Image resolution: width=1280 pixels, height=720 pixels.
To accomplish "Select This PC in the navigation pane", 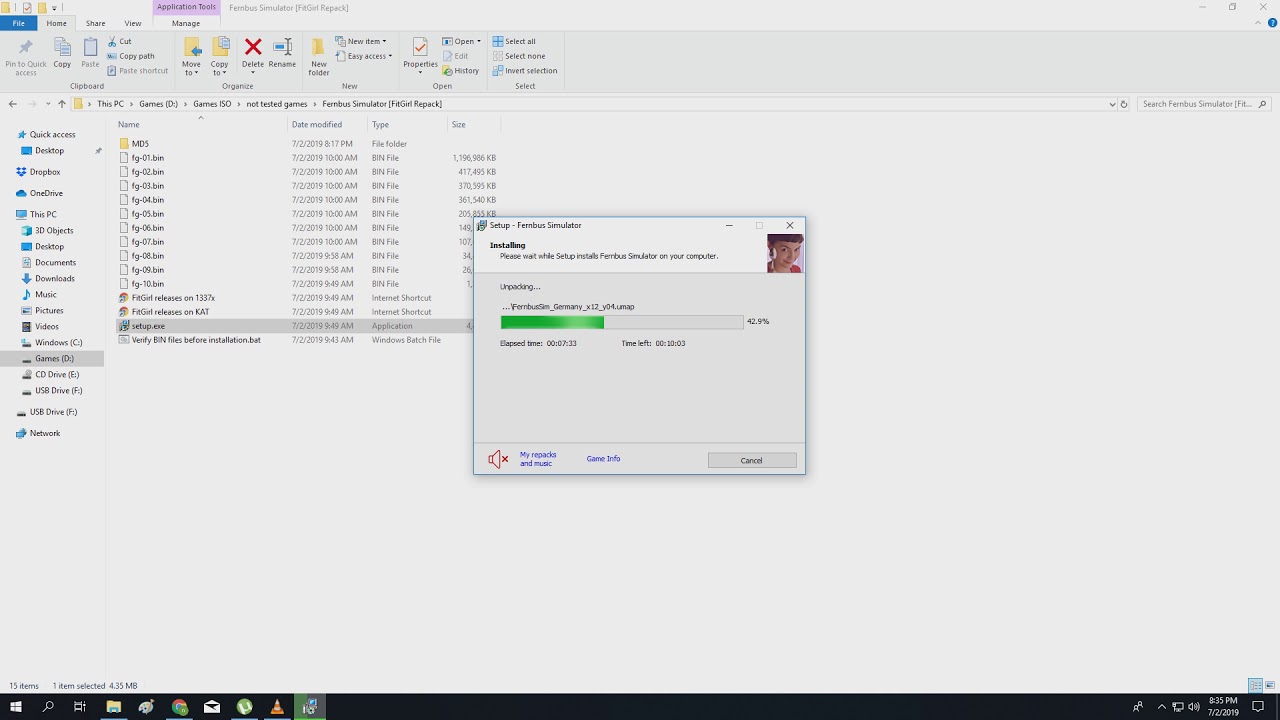I will (x=43, y=215).
